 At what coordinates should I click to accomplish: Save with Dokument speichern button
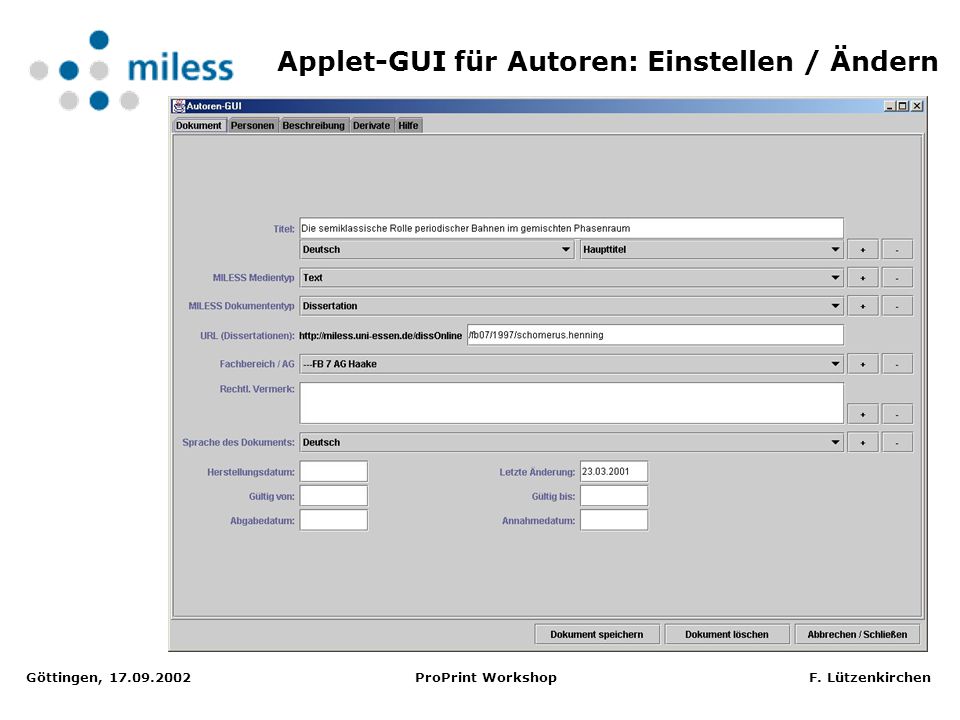point(597,634)
